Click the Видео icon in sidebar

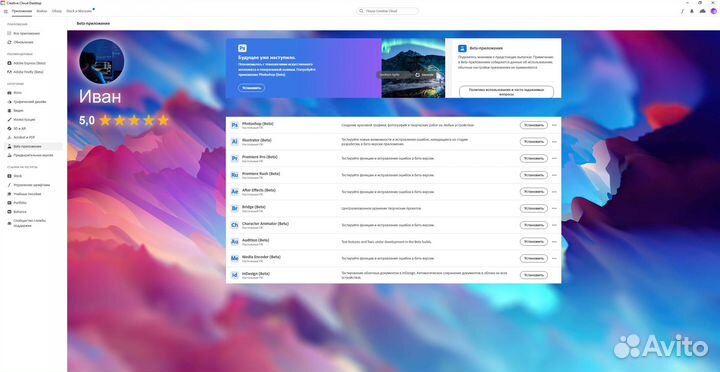coord(9,111)
